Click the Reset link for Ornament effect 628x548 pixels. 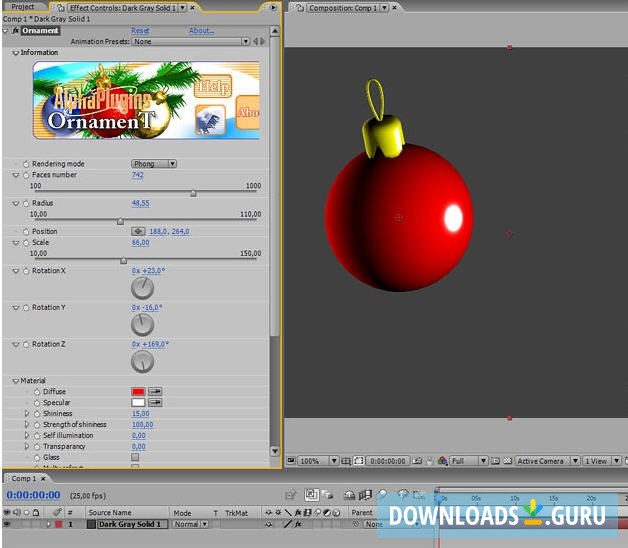pyautogui.click(x=140, y=31)
